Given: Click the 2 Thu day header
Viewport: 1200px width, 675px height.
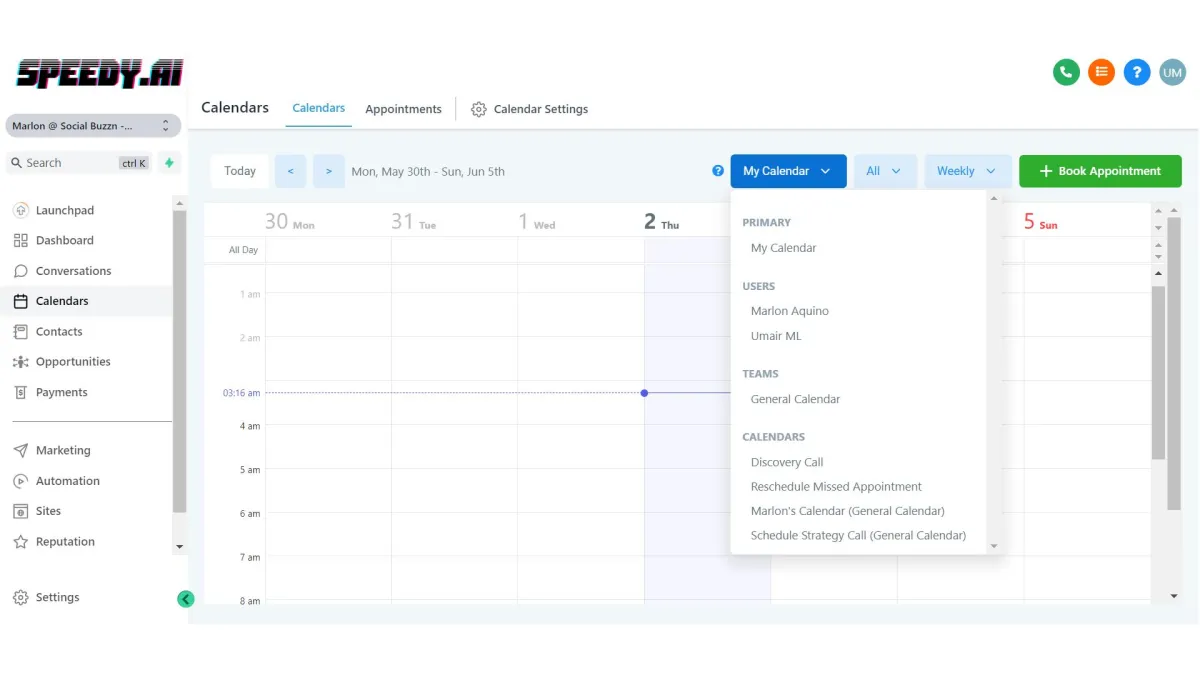Looking at the screenshot, I should coord(661,221).
